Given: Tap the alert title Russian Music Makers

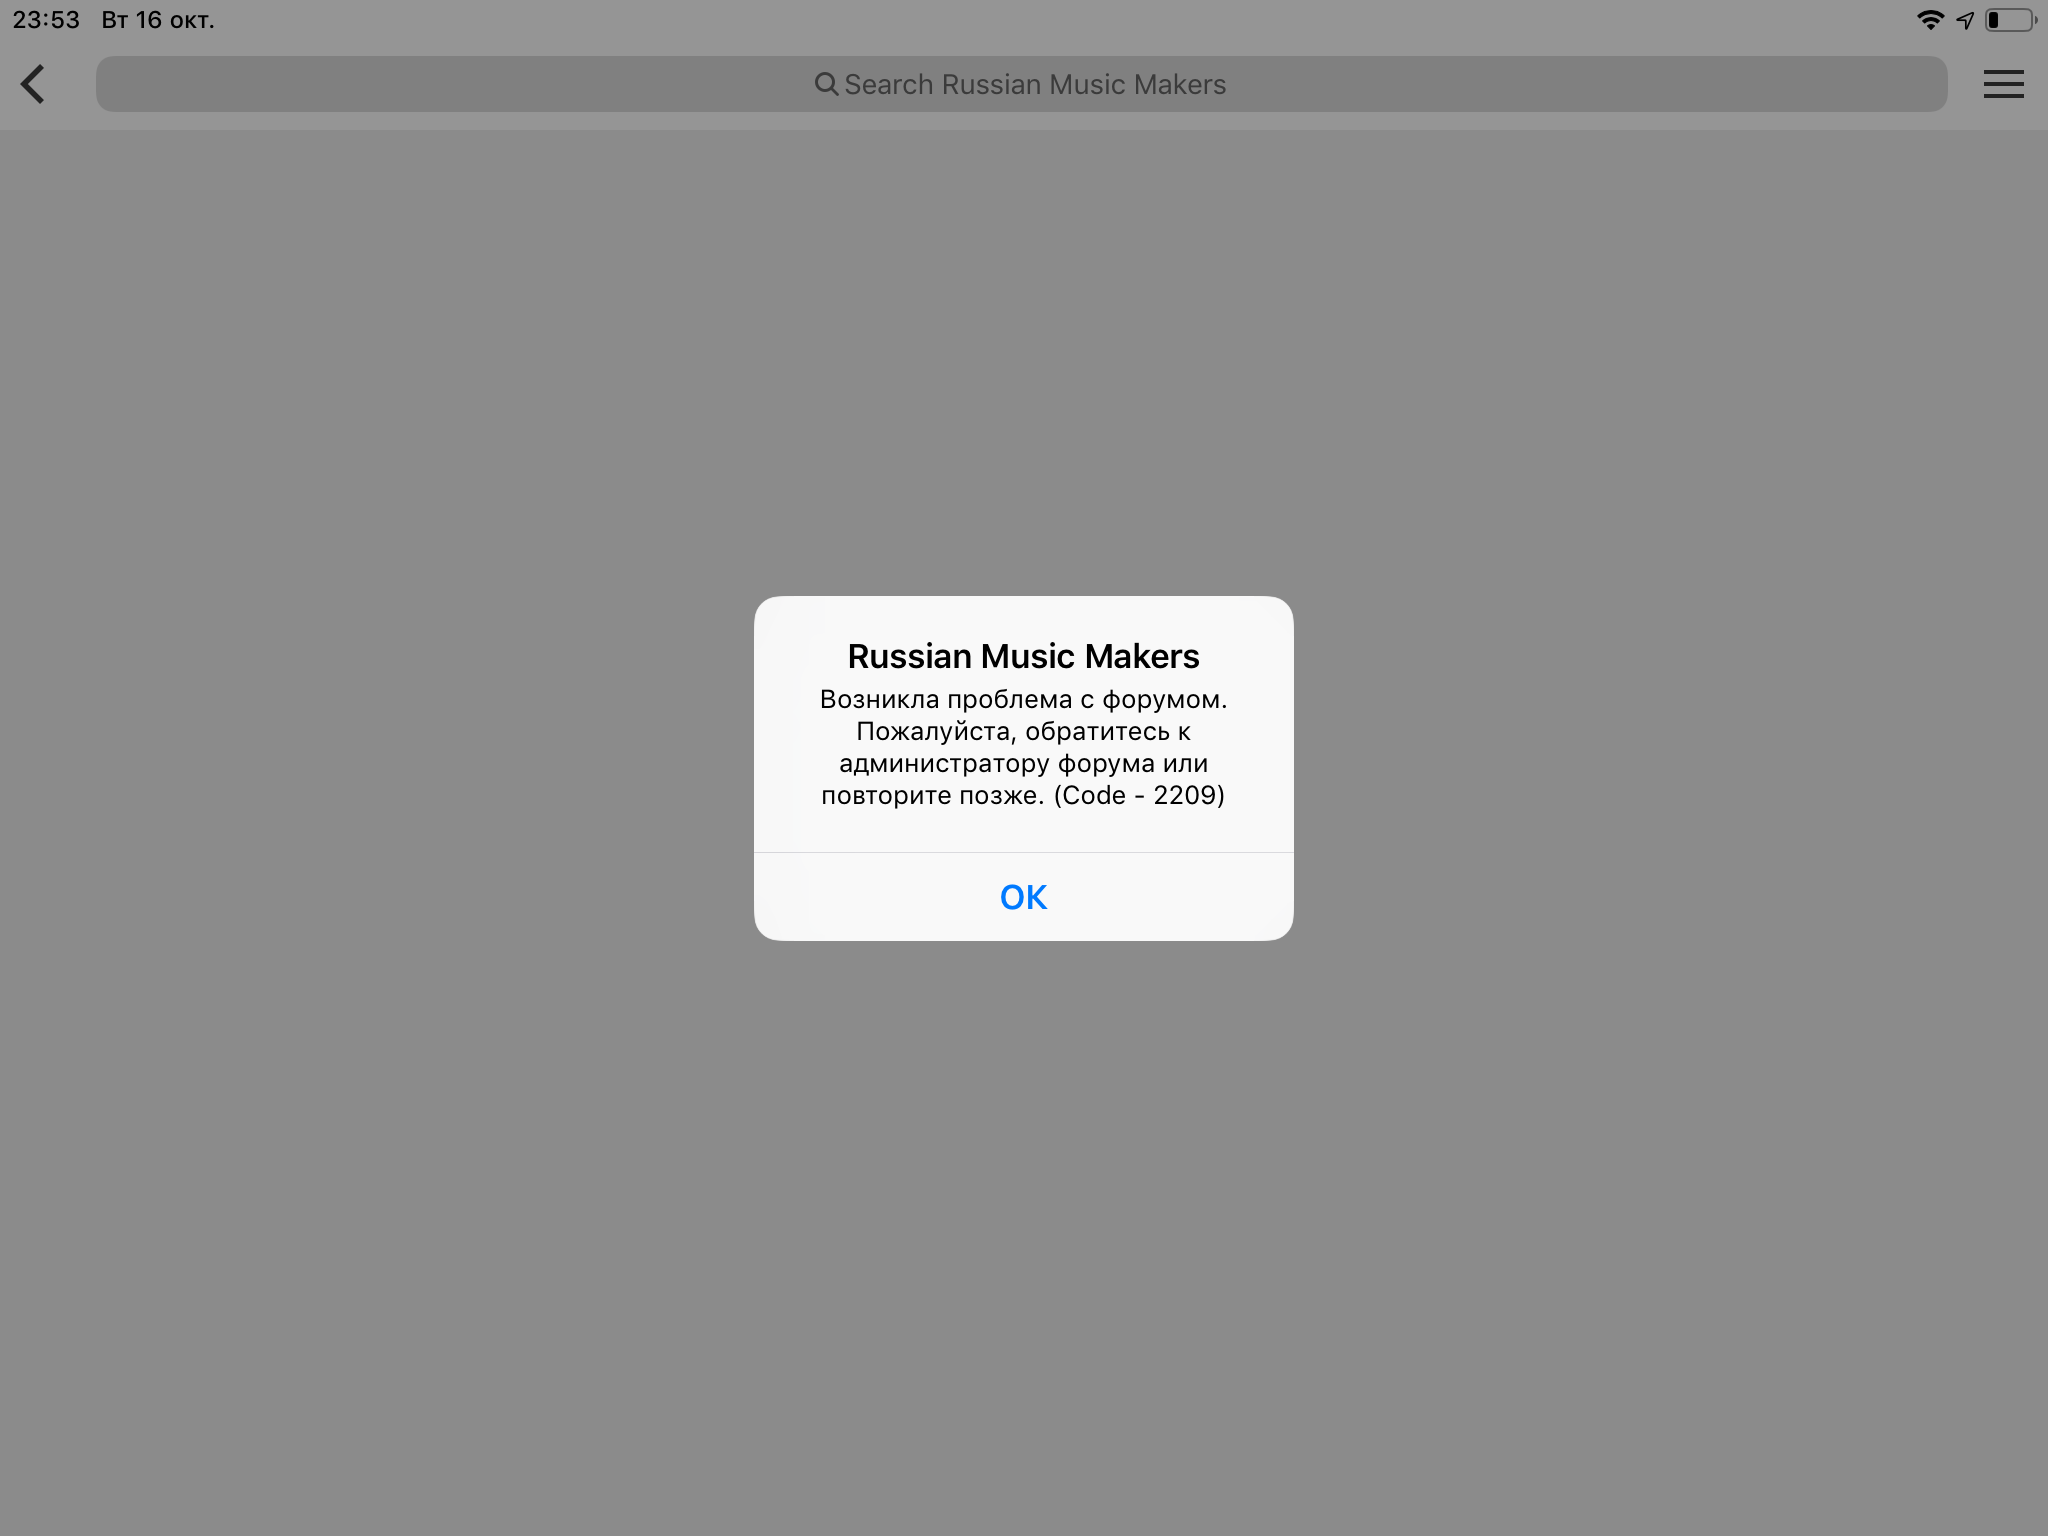Looking at the screenshot, I should (1023, 656).
